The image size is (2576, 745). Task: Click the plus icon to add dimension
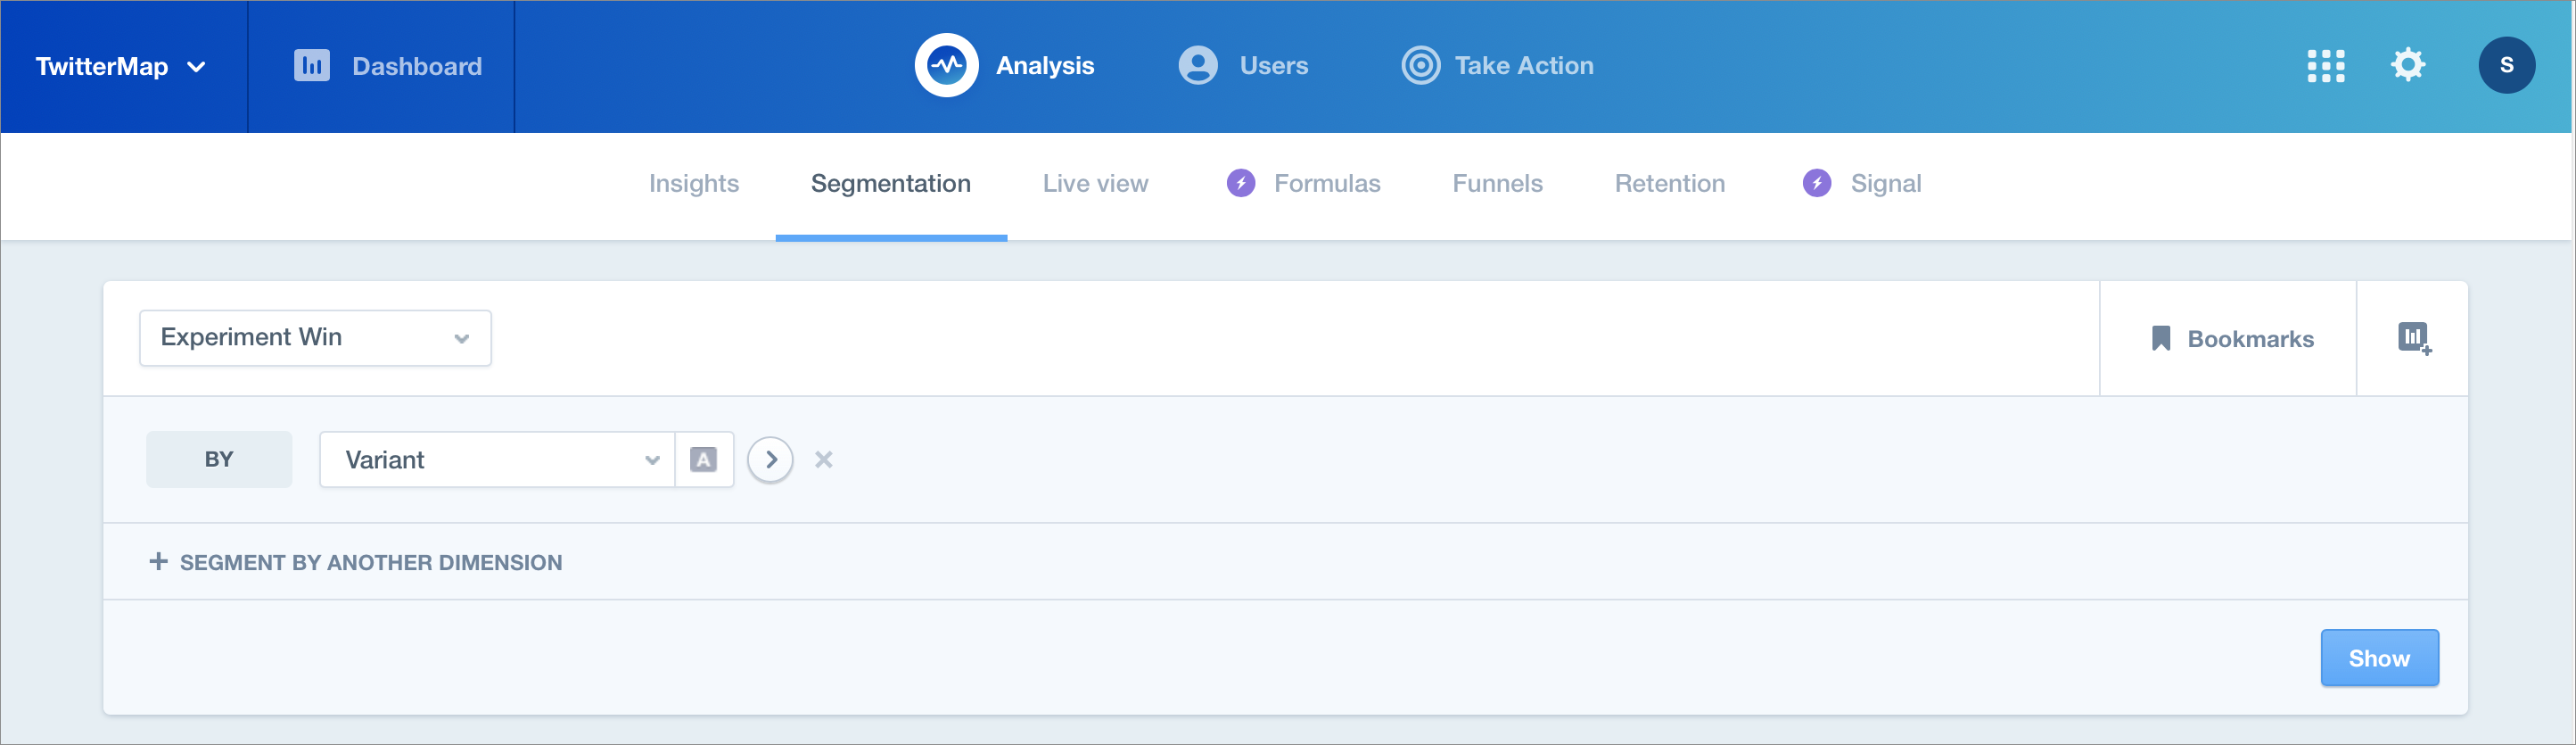pos(158,561)
